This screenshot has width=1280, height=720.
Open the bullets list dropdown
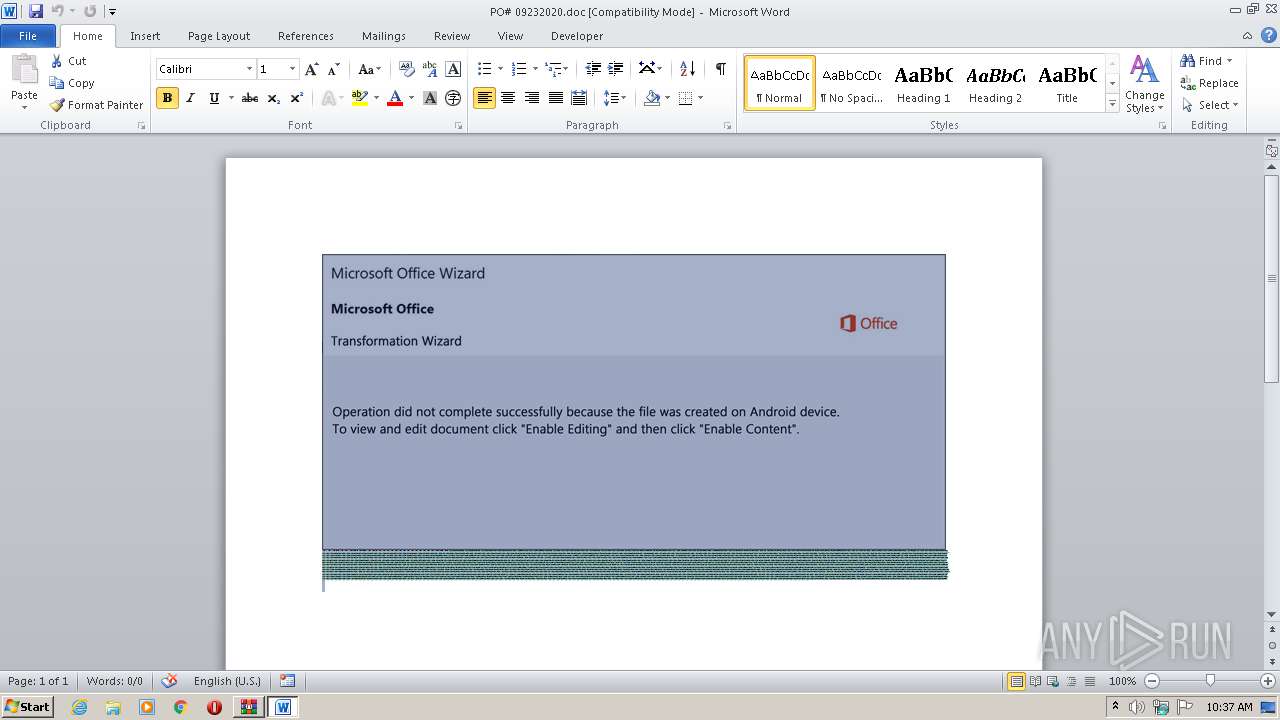(x=500, y=69)
